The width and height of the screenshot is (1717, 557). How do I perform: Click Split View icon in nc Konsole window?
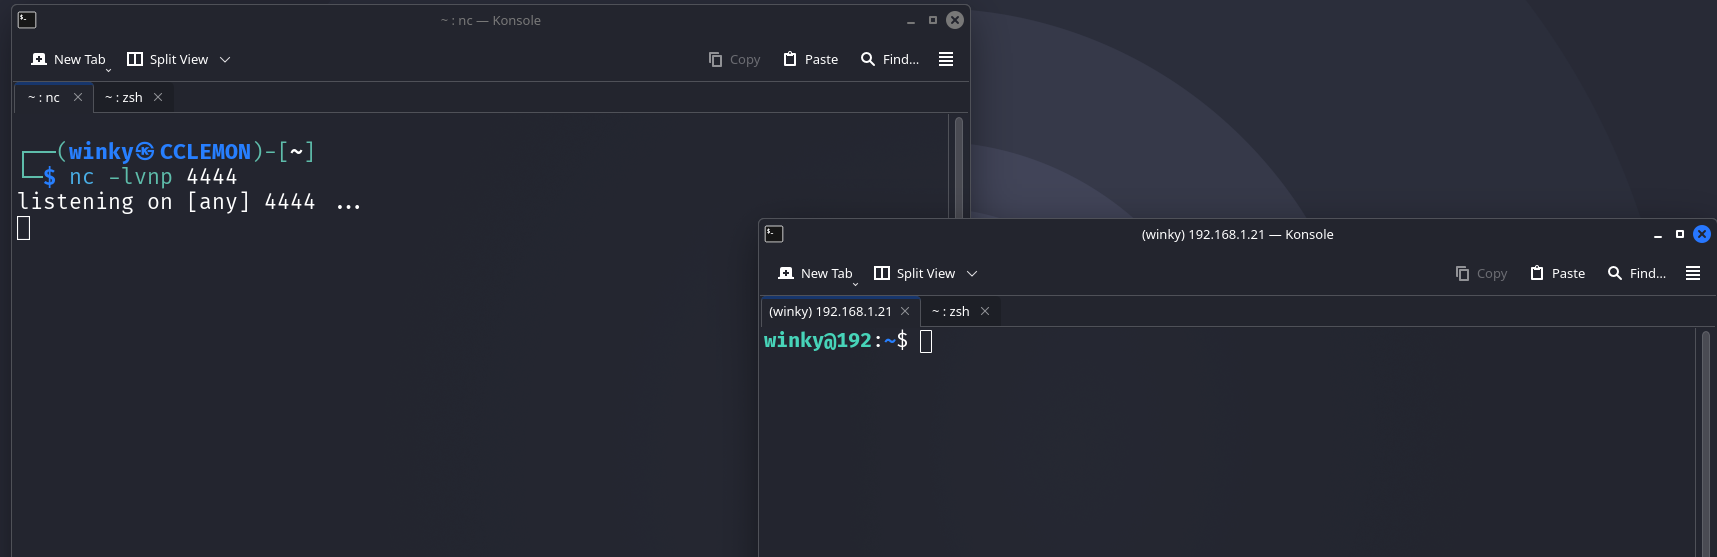point(135,60)
